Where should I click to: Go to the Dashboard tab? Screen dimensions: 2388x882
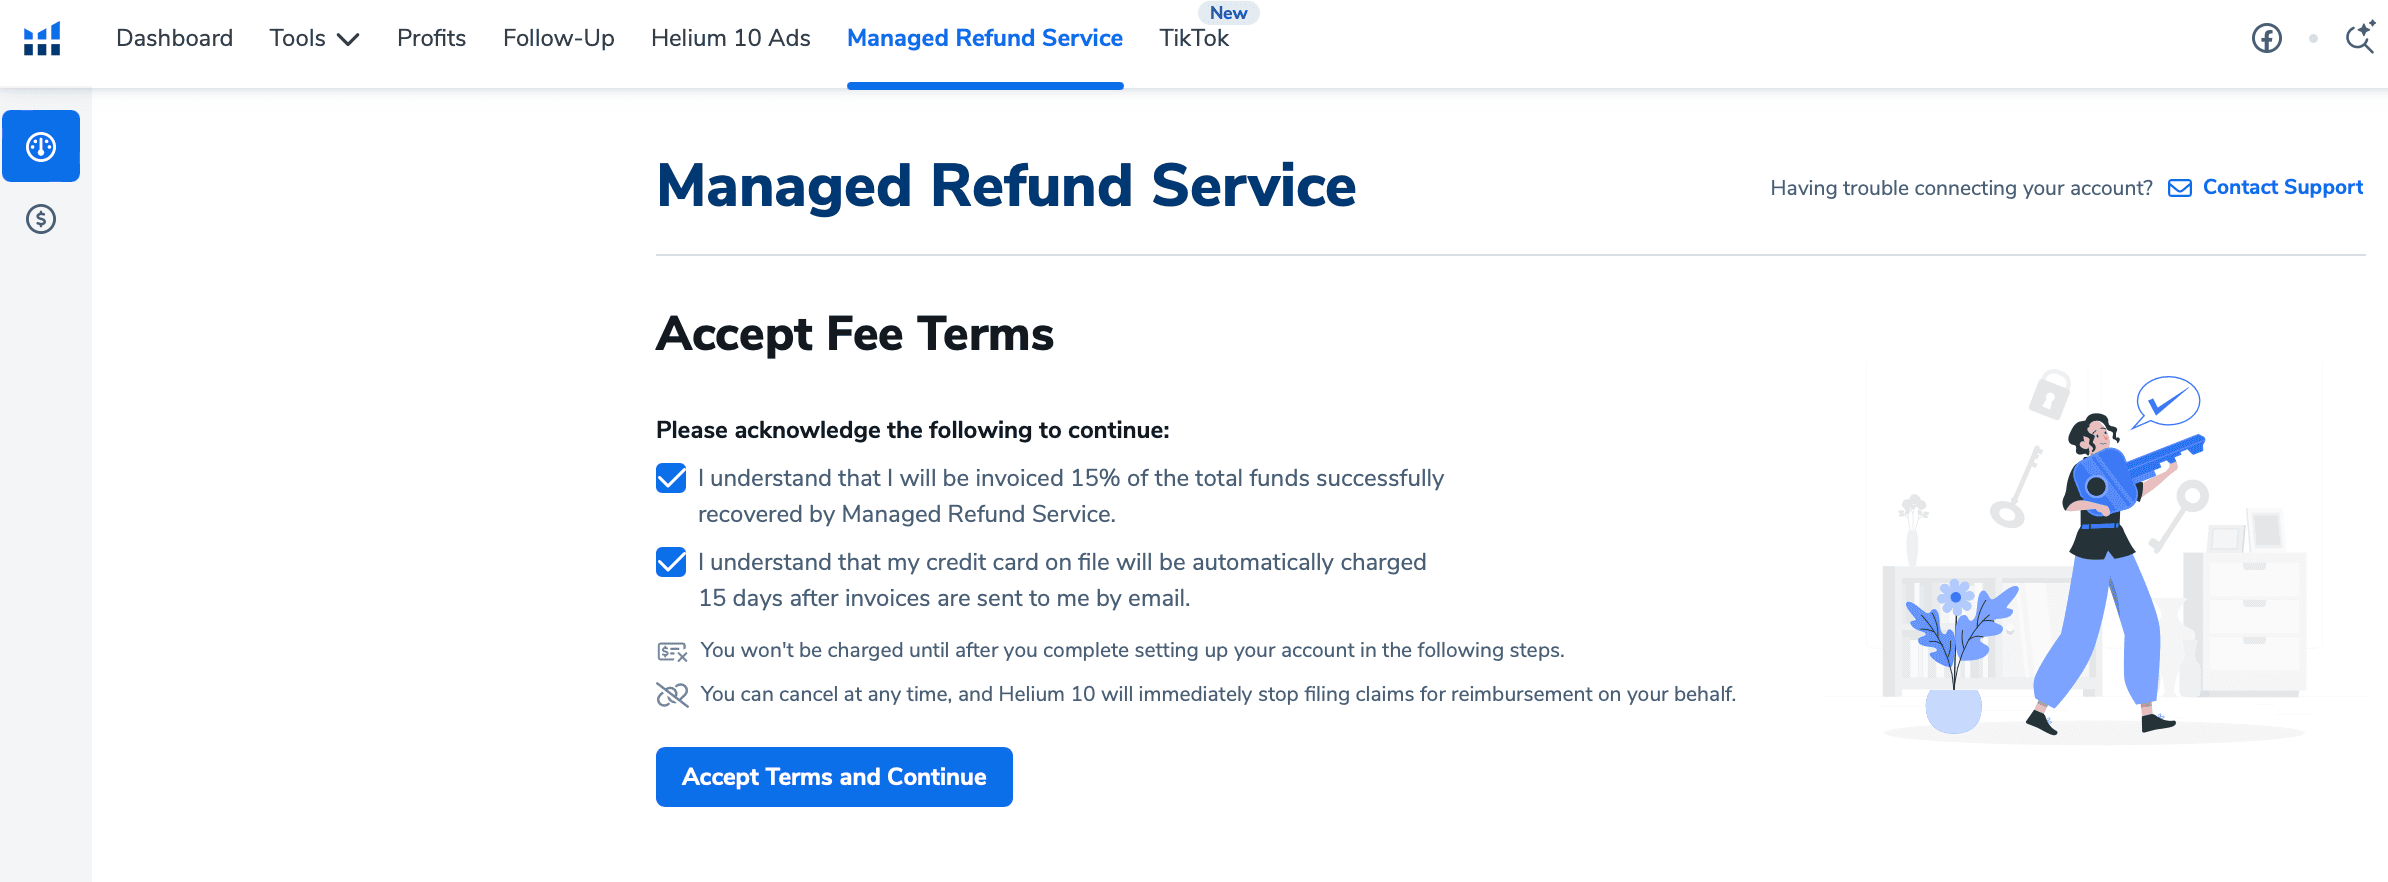174,38
